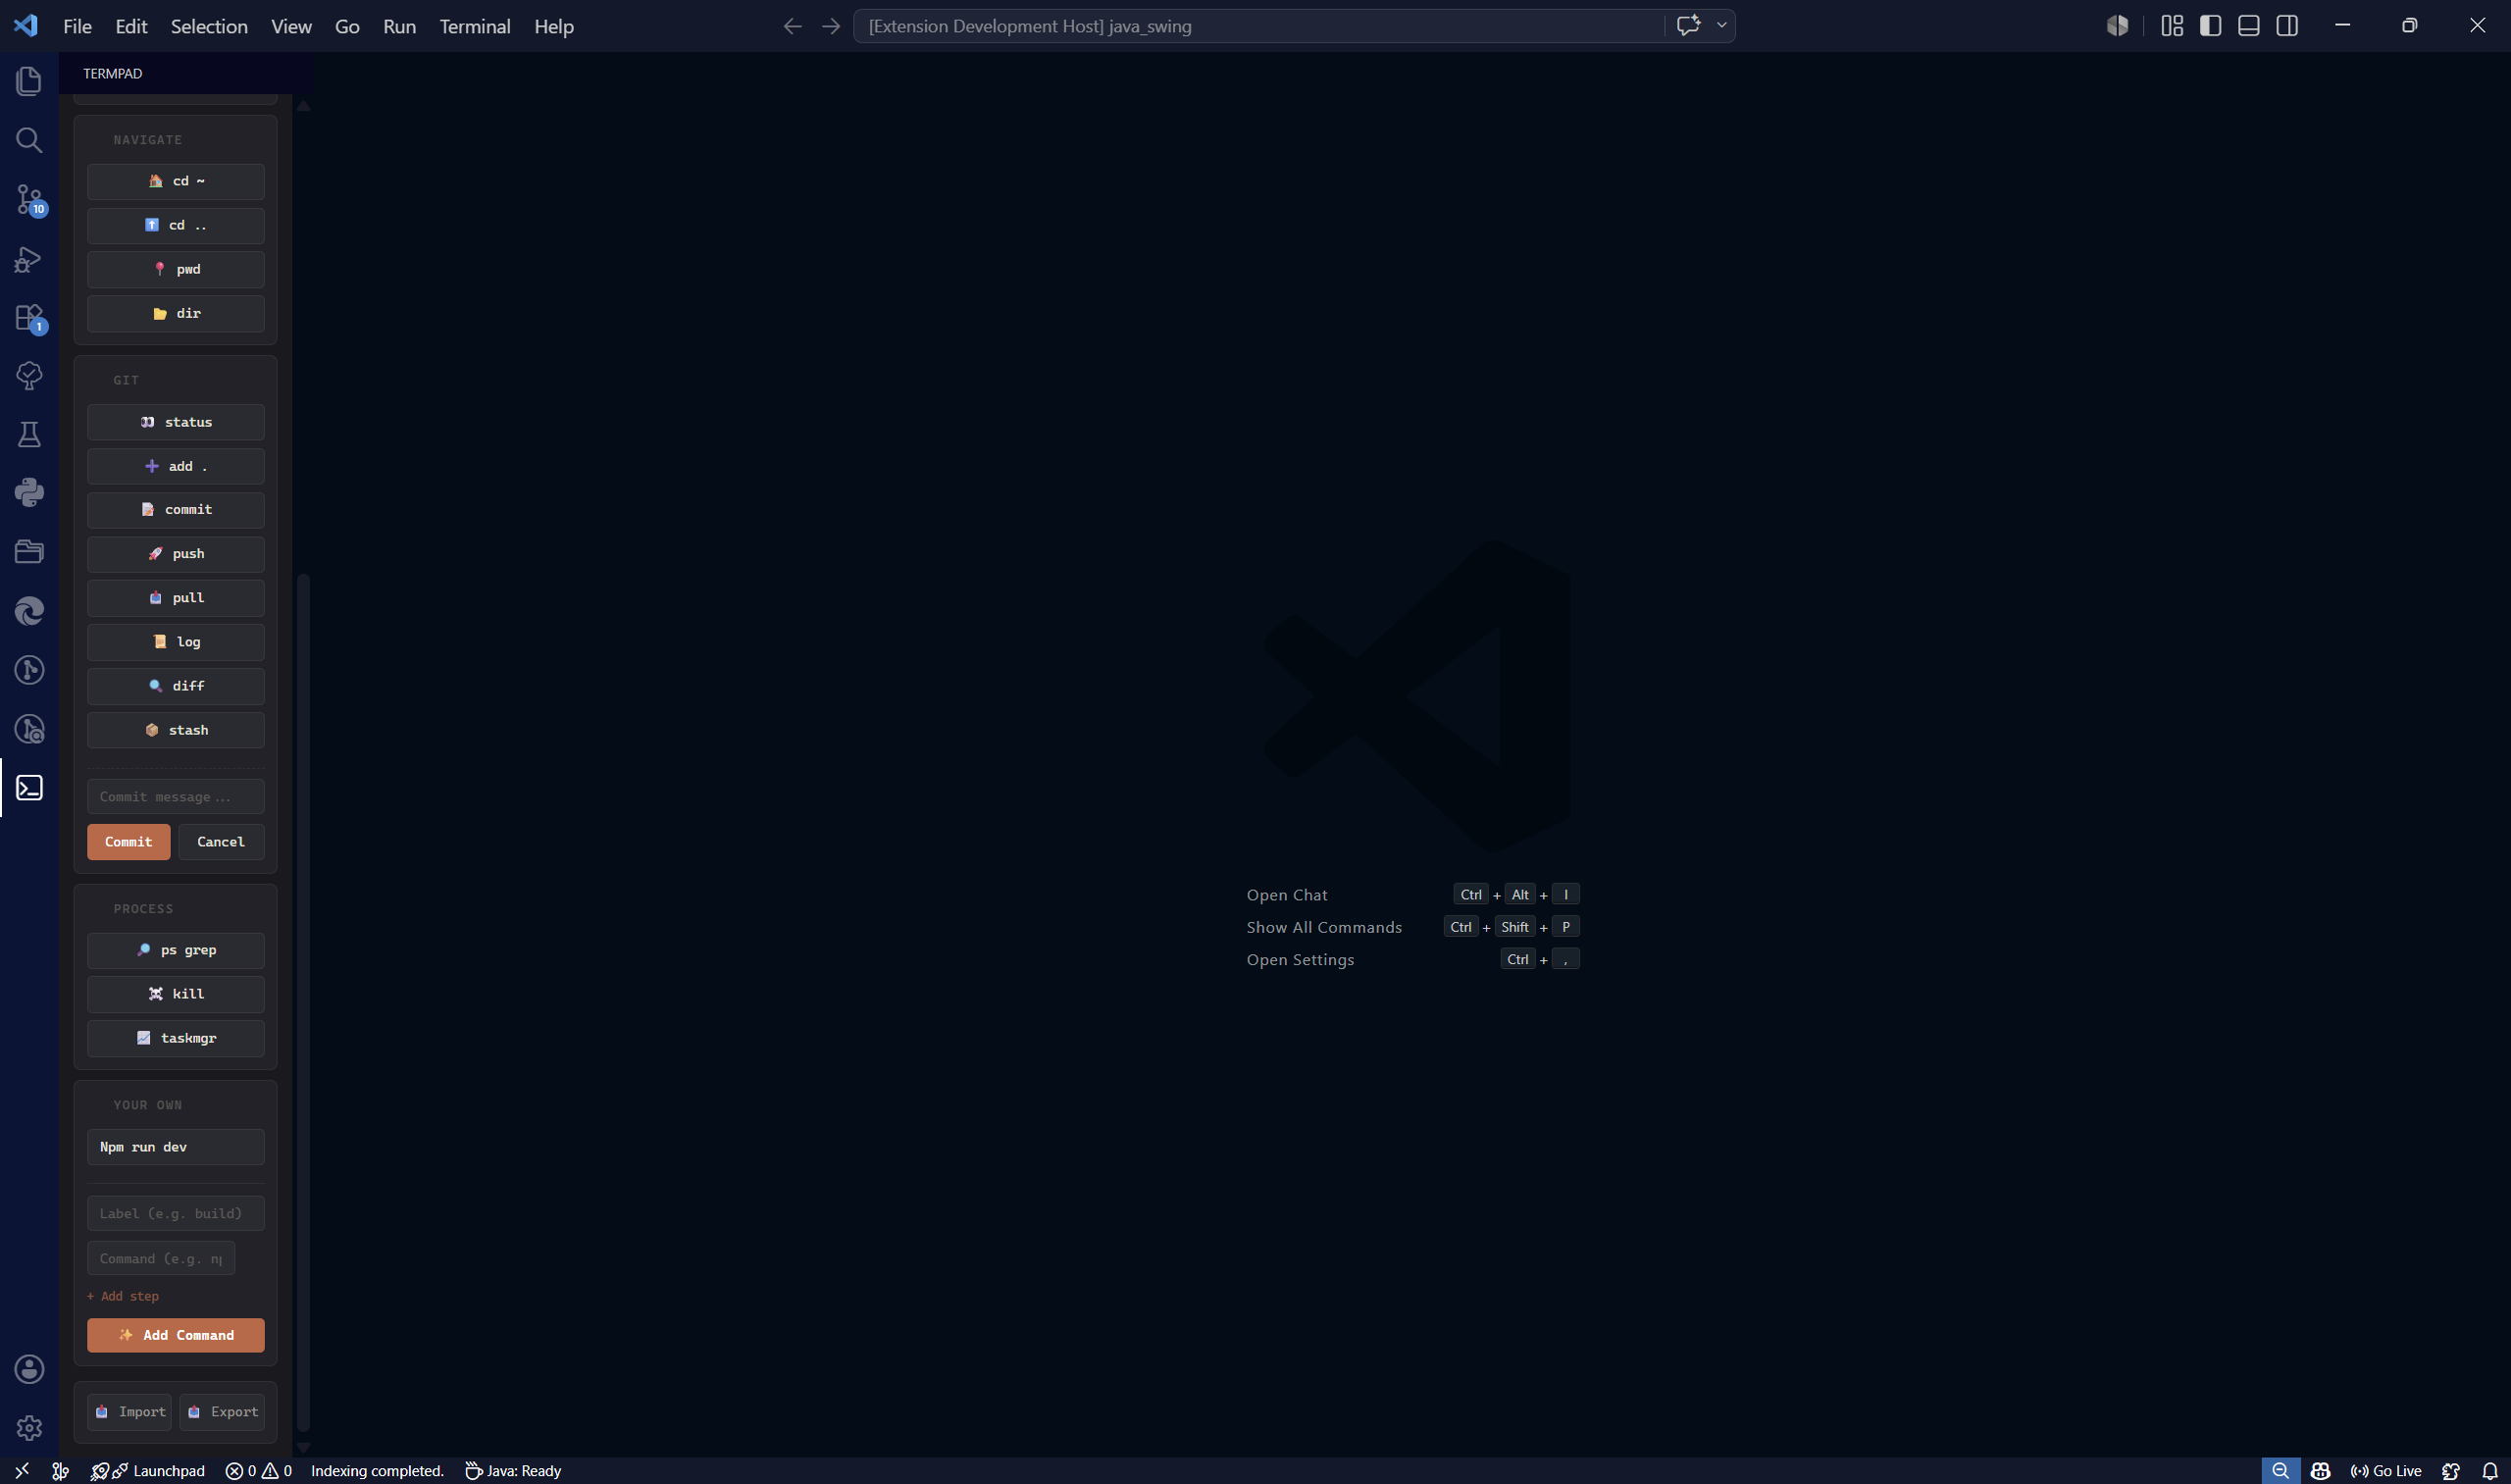Run the kill process button
This screenshot has height=1484, width=2511.
point(176,994)
